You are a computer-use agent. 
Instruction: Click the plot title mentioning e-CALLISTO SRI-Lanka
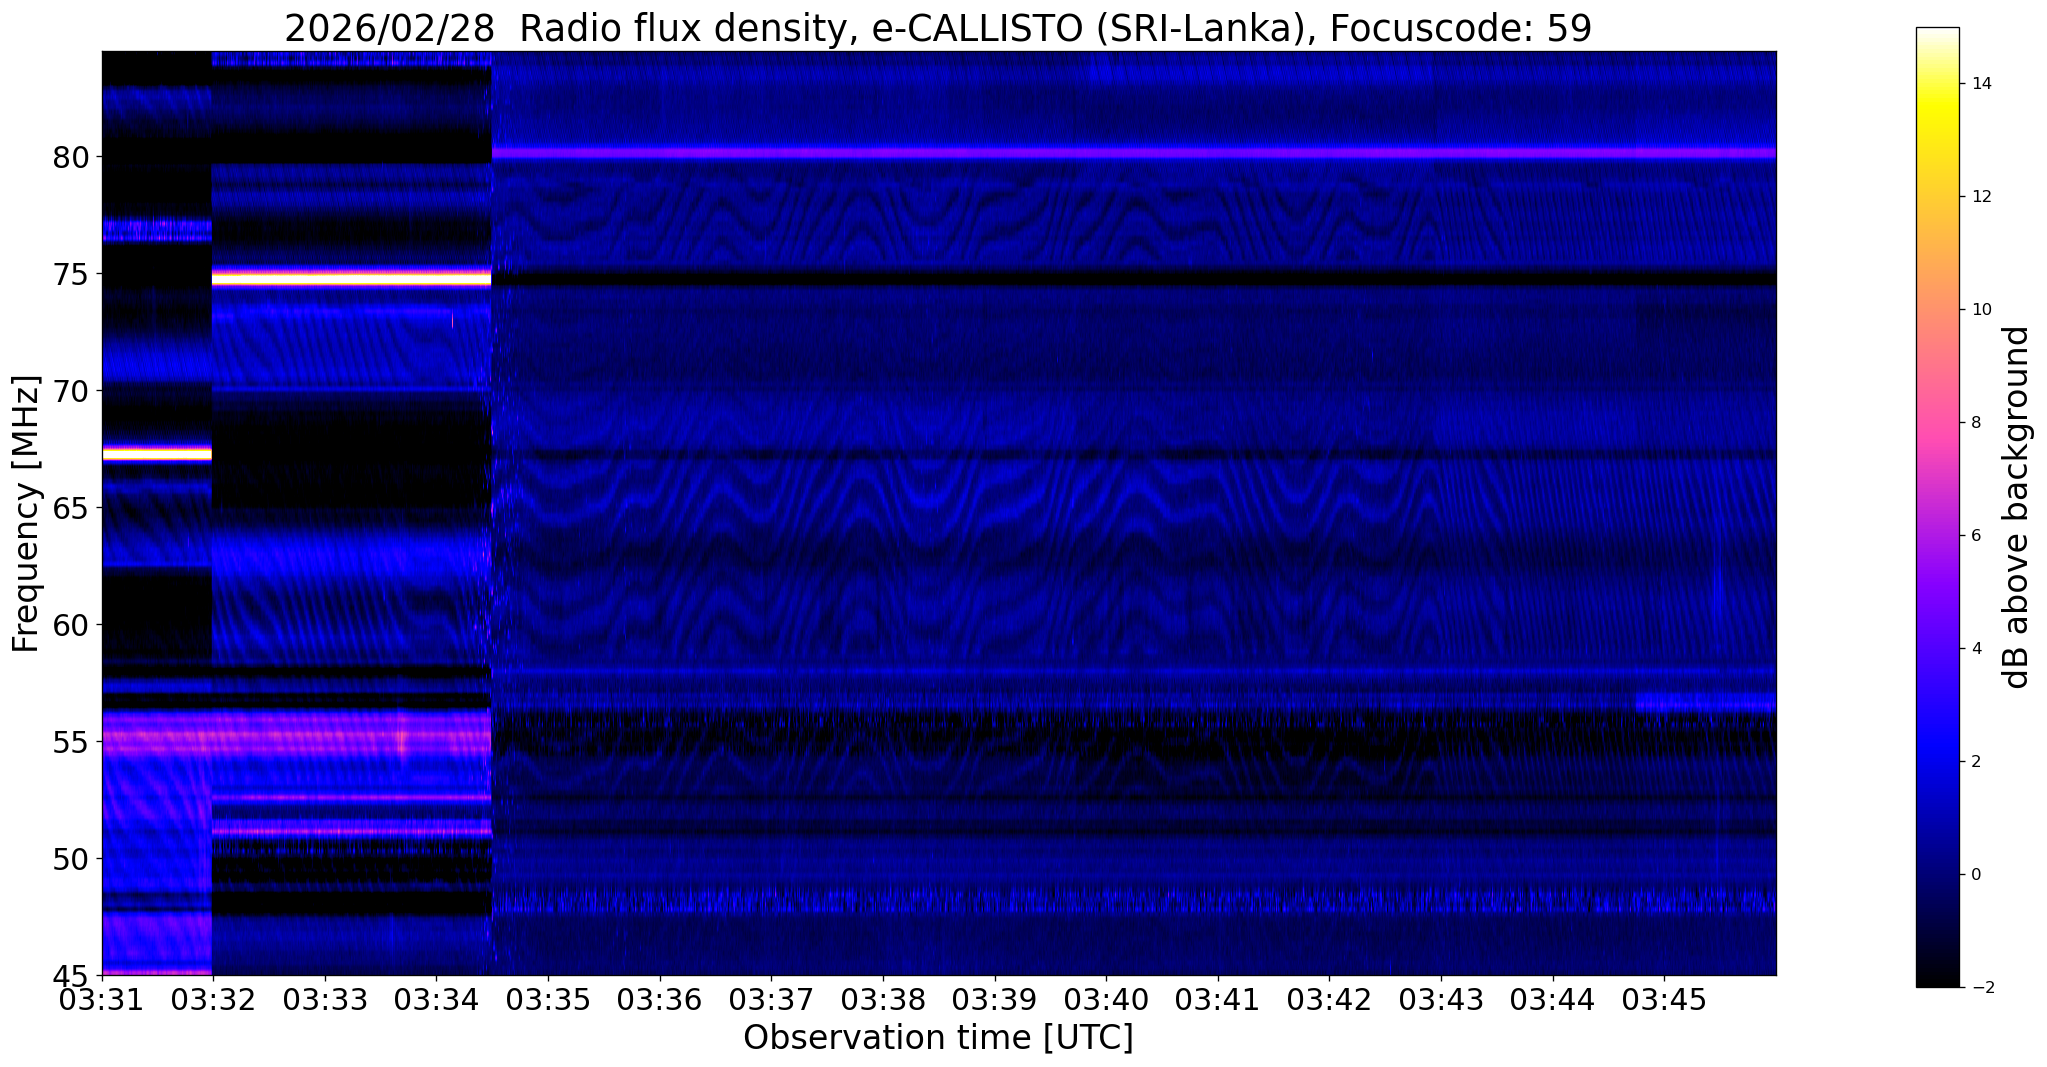(938, 28)
